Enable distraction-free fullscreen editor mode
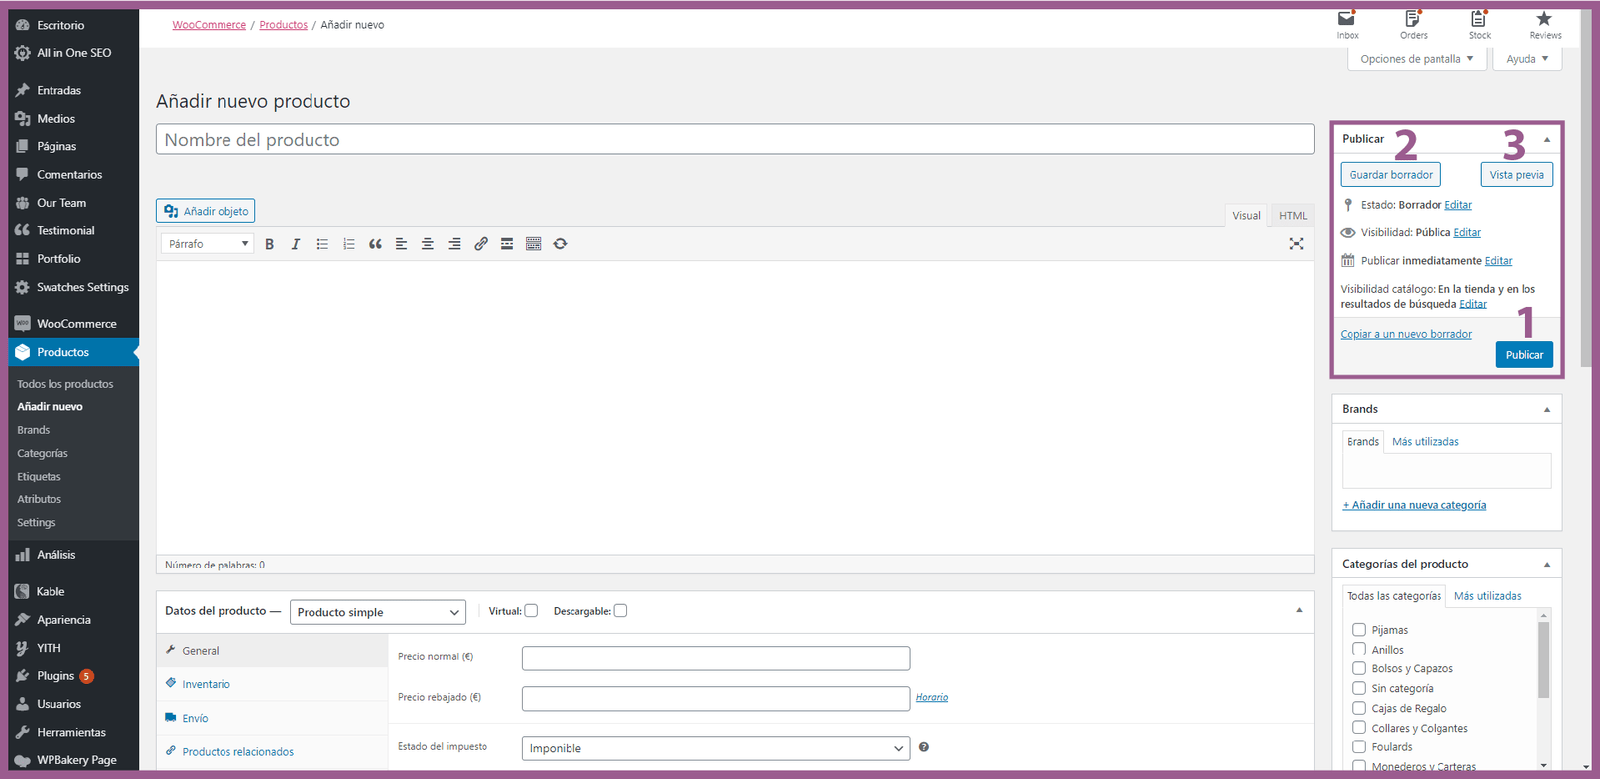The image size is (1600, 779). [x=1296, y=244]
